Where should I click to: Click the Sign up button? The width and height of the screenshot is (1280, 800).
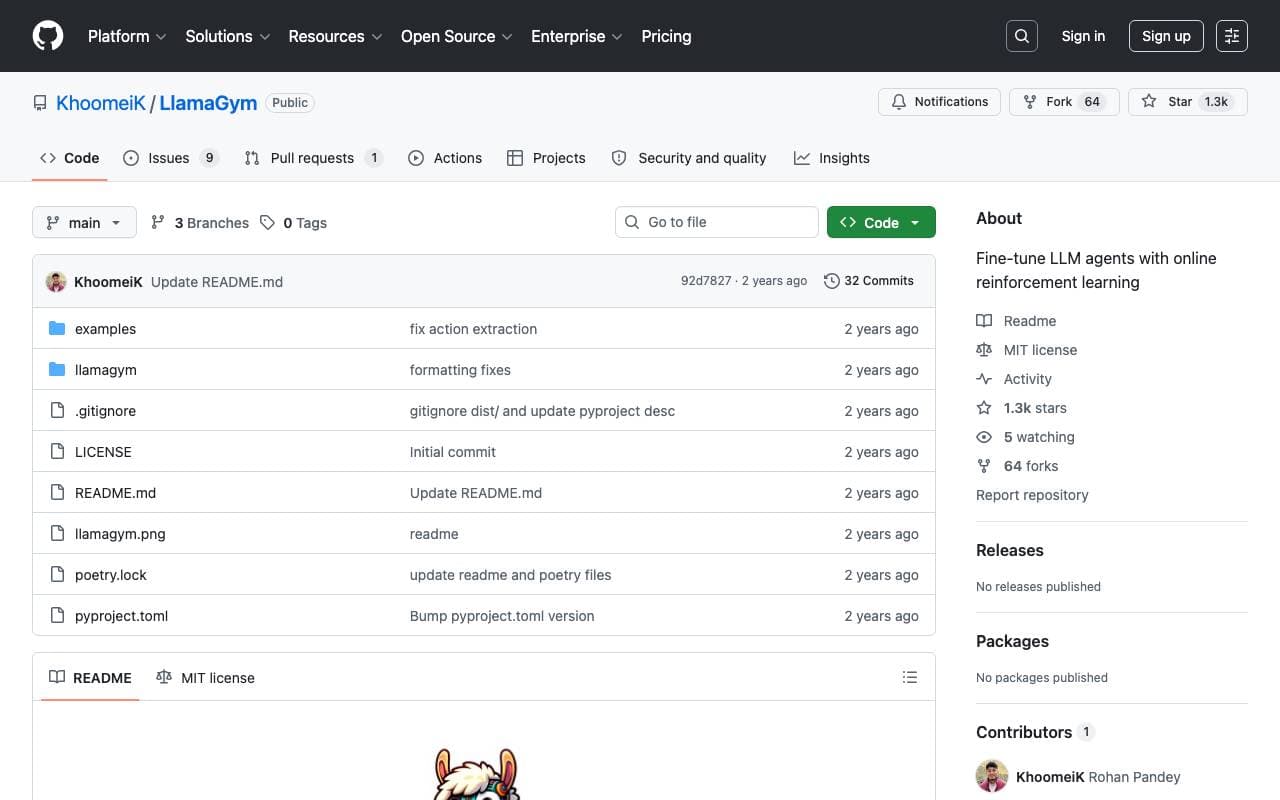[x=1166, y=36]
